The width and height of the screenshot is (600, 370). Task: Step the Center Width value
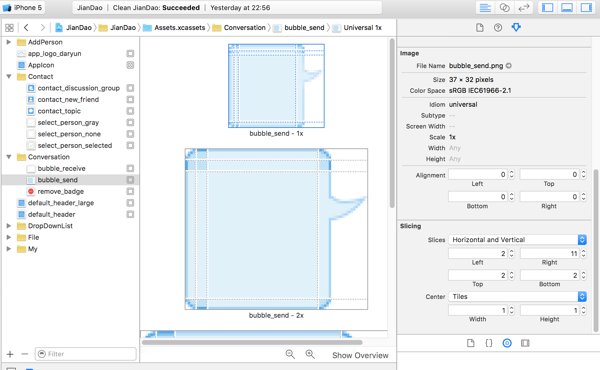(x=512, y=310)
